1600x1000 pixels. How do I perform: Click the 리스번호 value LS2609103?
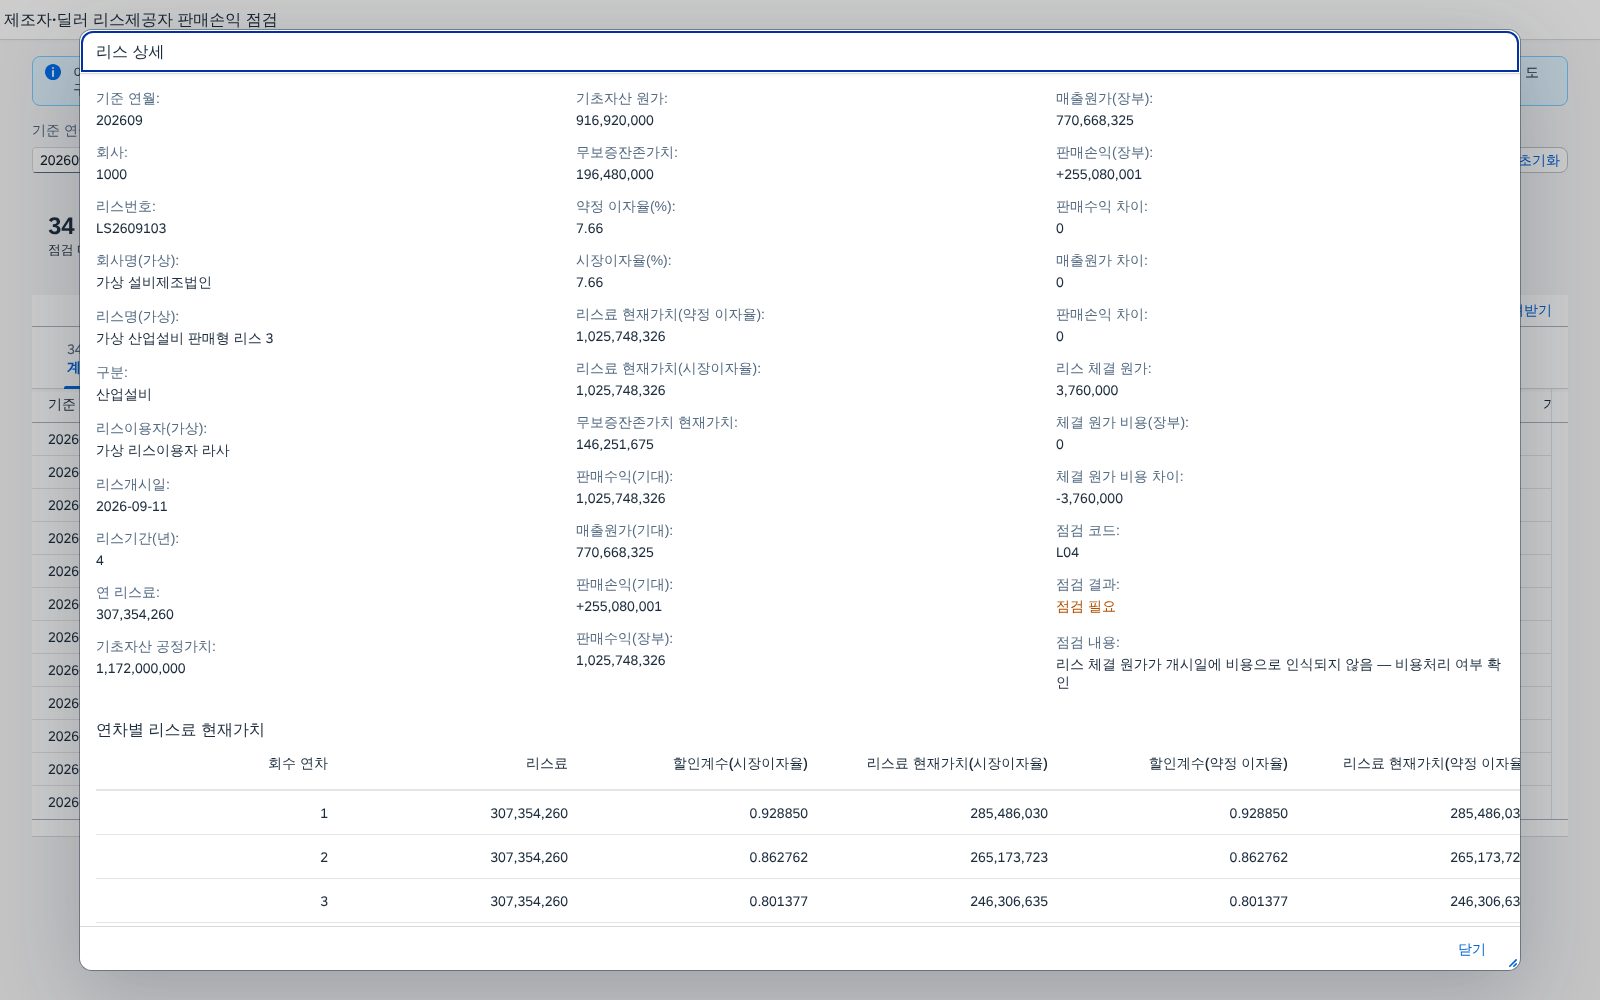[x=131, y=228]
